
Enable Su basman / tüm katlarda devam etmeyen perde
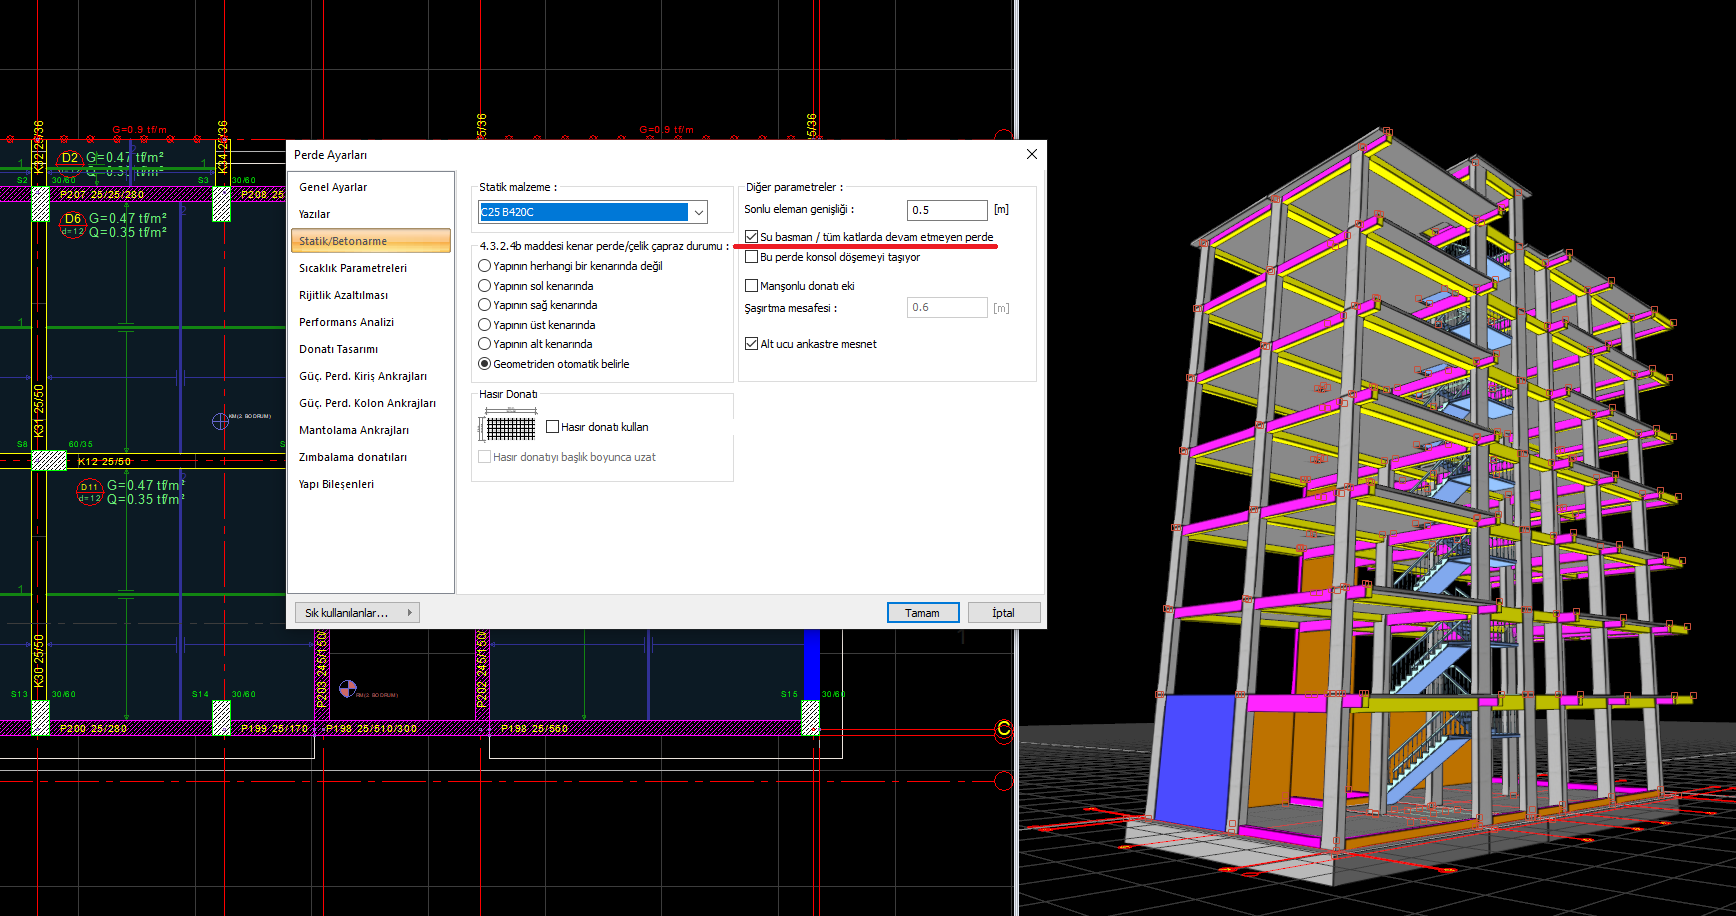point(751,237)
